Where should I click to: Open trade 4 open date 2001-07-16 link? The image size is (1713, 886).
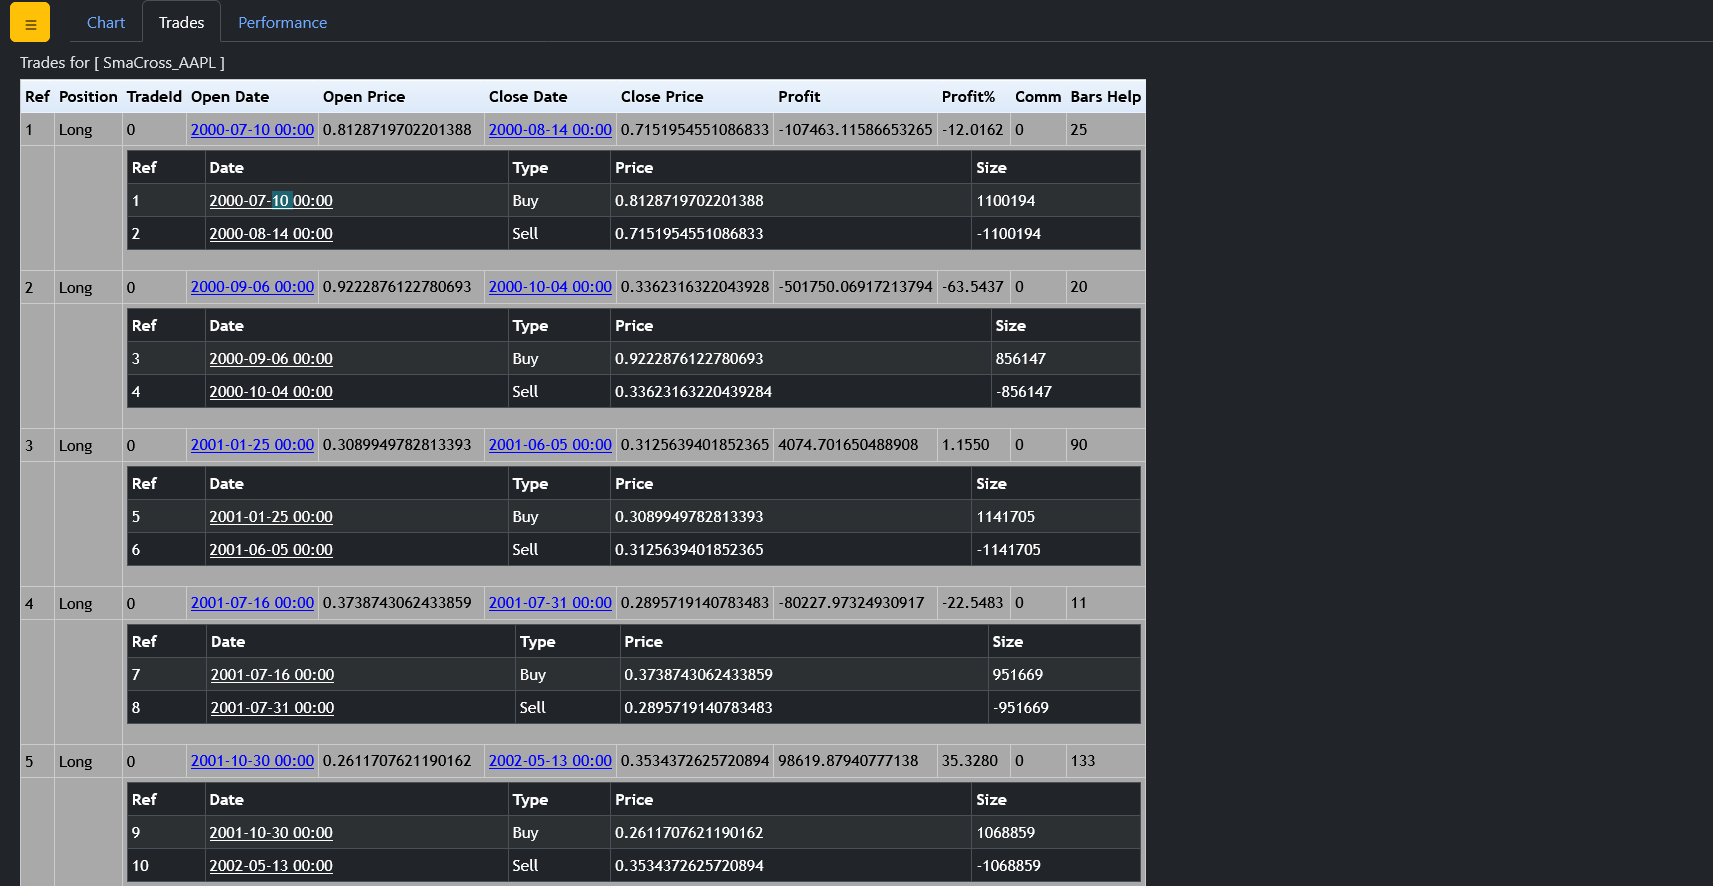point(252,603)
